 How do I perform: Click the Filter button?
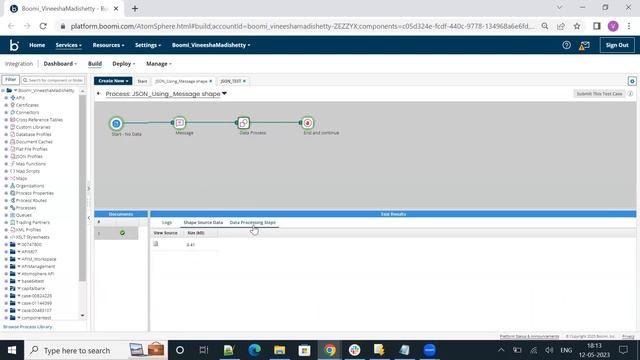coord(11,80)
